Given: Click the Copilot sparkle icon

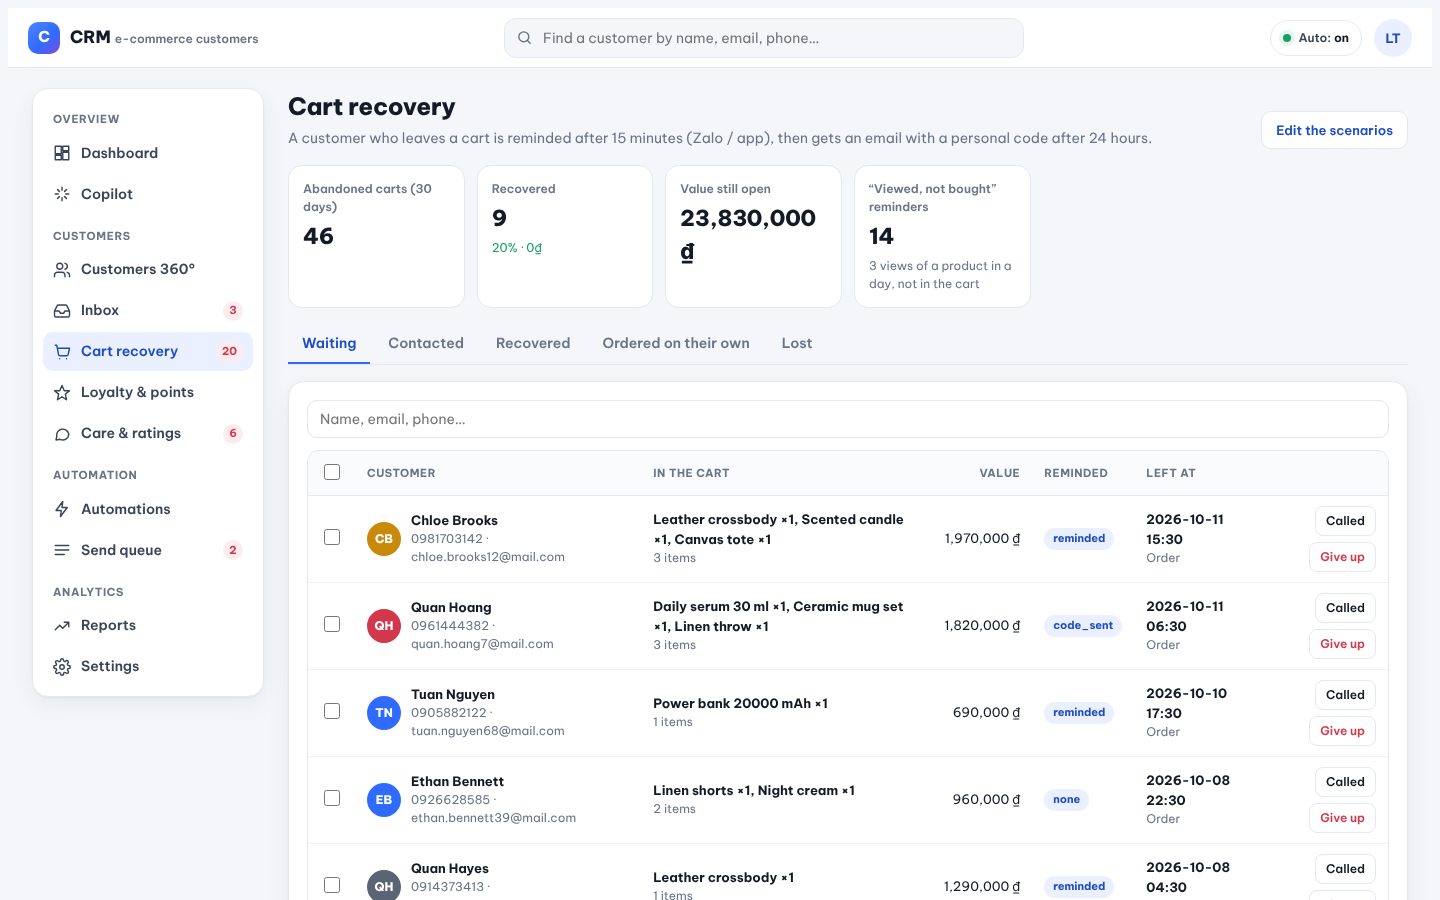Looking at the screenshot, I should [x=62, y=194].
